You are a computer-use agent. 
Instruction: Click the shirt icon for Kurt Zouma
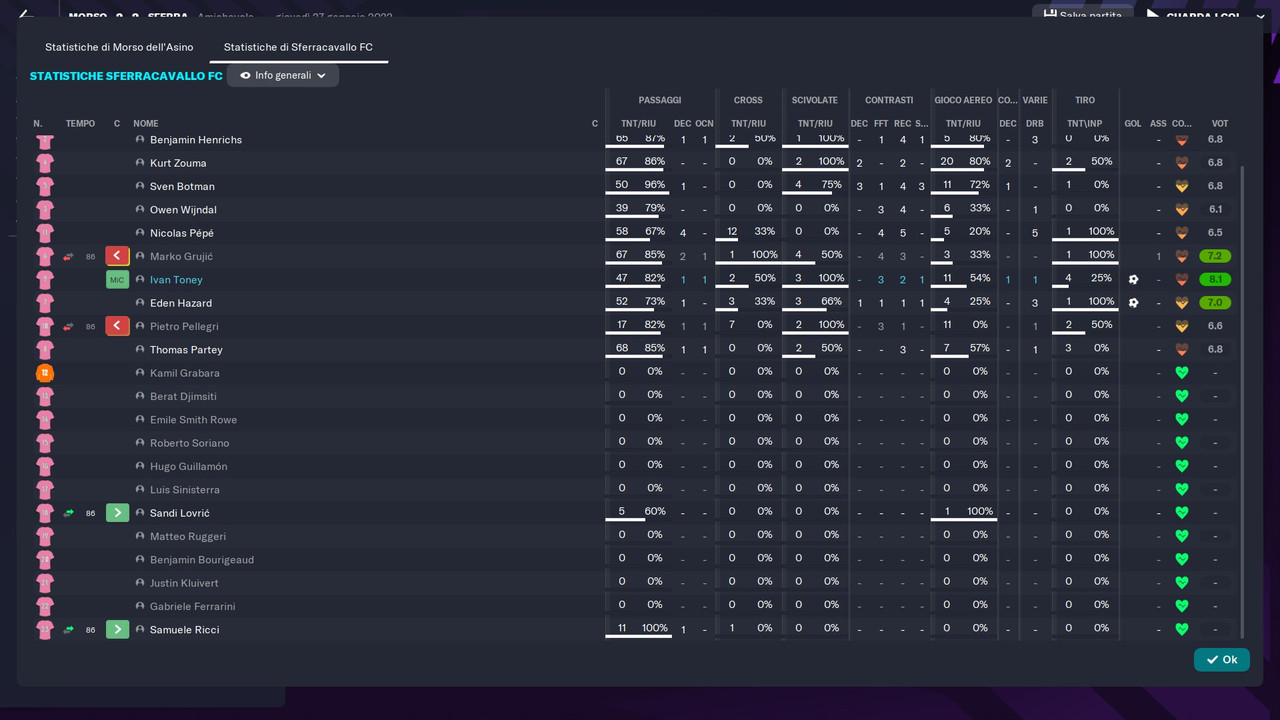point(45,163)
